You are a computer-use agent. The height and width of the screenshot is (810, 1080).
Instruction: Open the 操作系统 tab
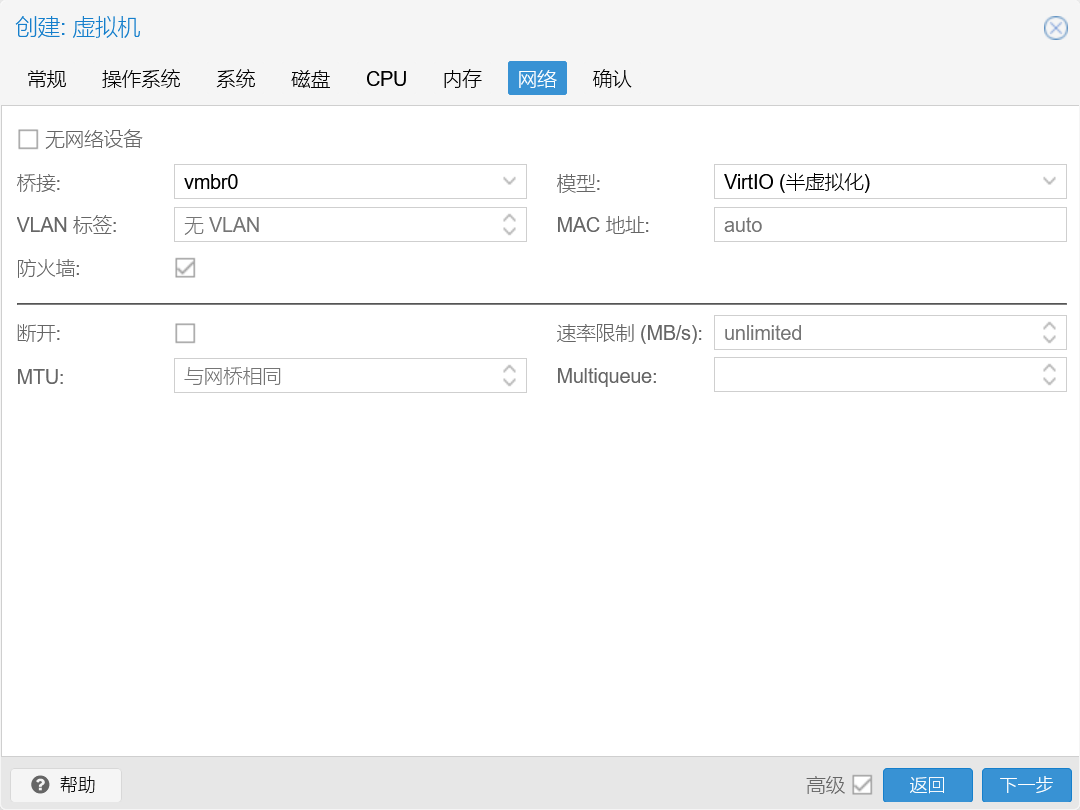[141, 79]
